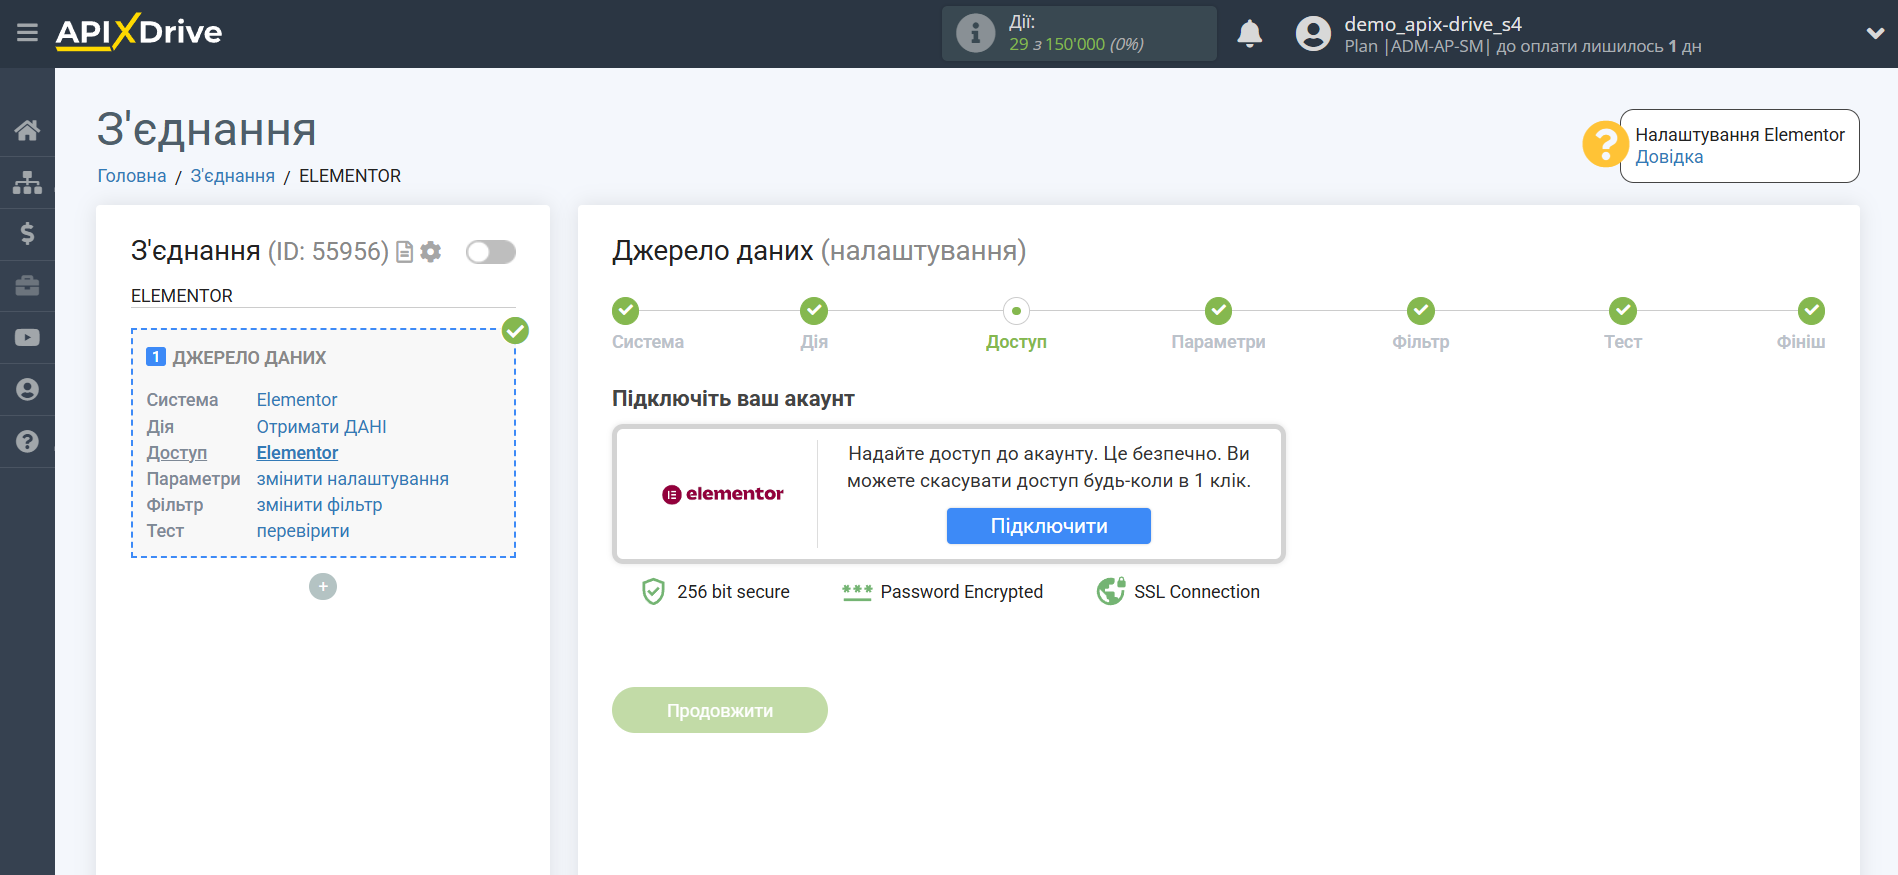Image resolution: width=1898 pixels, height=875 pixels.
Task: Click the Продовжити button
Action: 719,710
